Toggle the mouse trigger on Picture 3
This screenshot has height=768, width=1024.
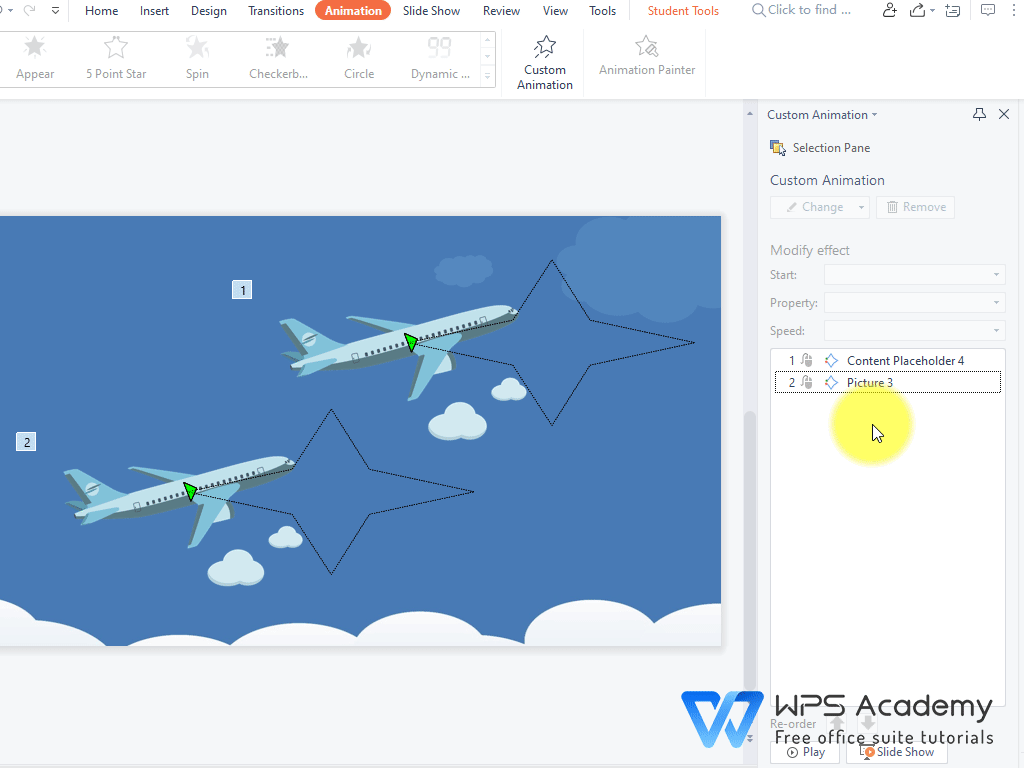[x=807, y=382]
